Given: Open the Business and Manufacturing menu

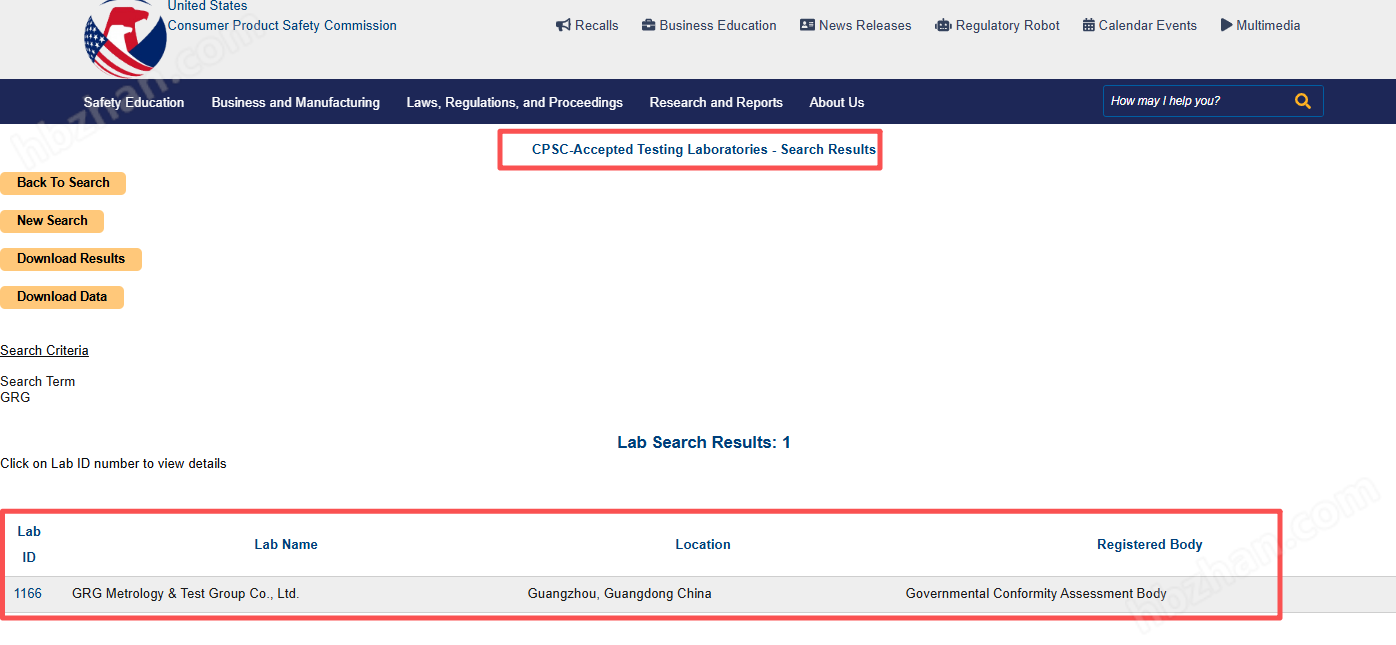Looking at the screenshot, I should click(295, 102).
